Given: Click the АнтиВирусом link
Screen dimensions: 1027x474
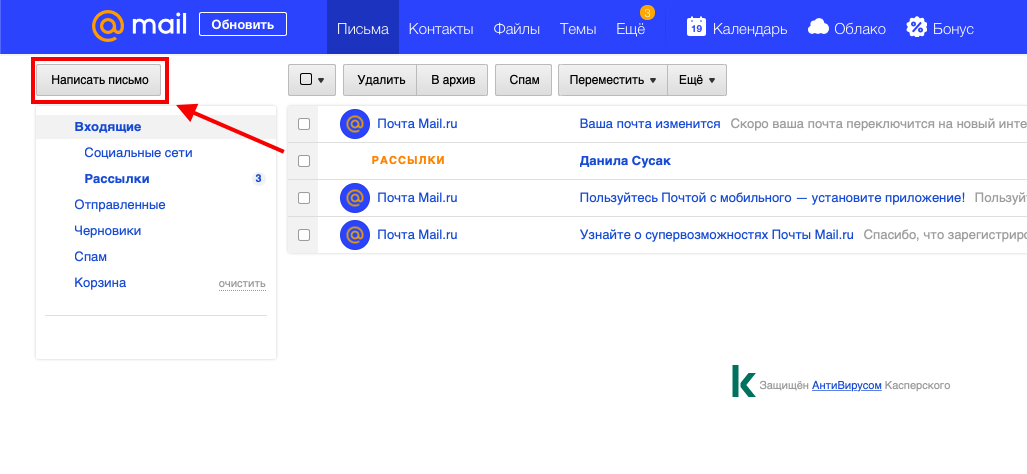Looking at the screenshot, I should (x=846, y=386).
